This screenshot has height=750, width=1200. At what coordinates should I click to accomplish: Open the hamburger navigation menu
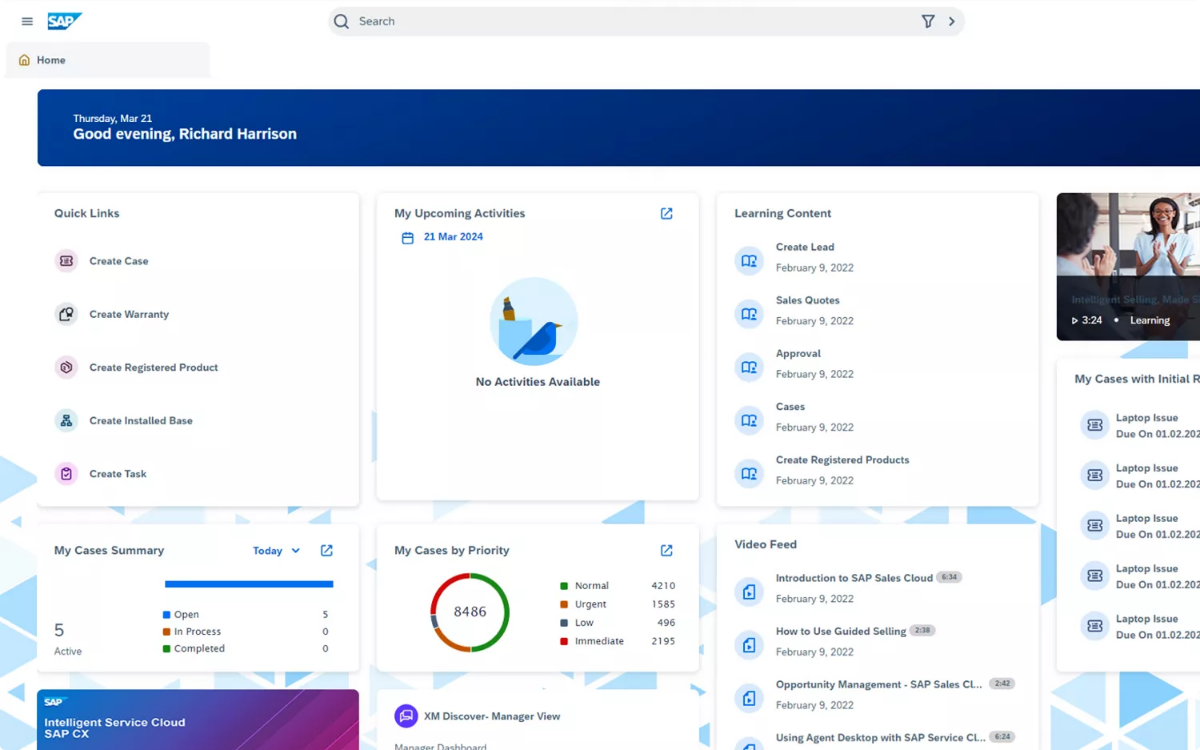pos(27,21)
